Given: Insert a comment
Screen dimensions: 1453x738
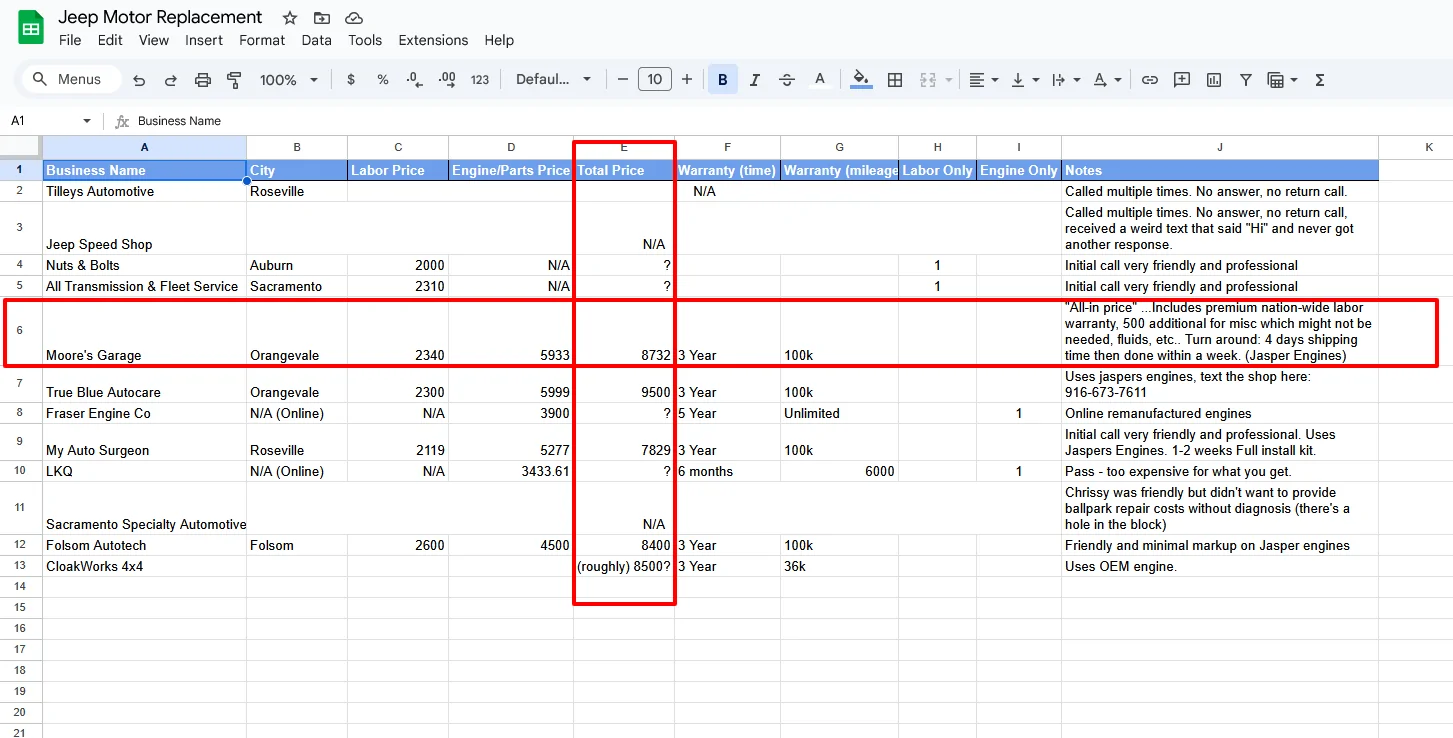Looking at the screenshot, I should point(1182,80).
